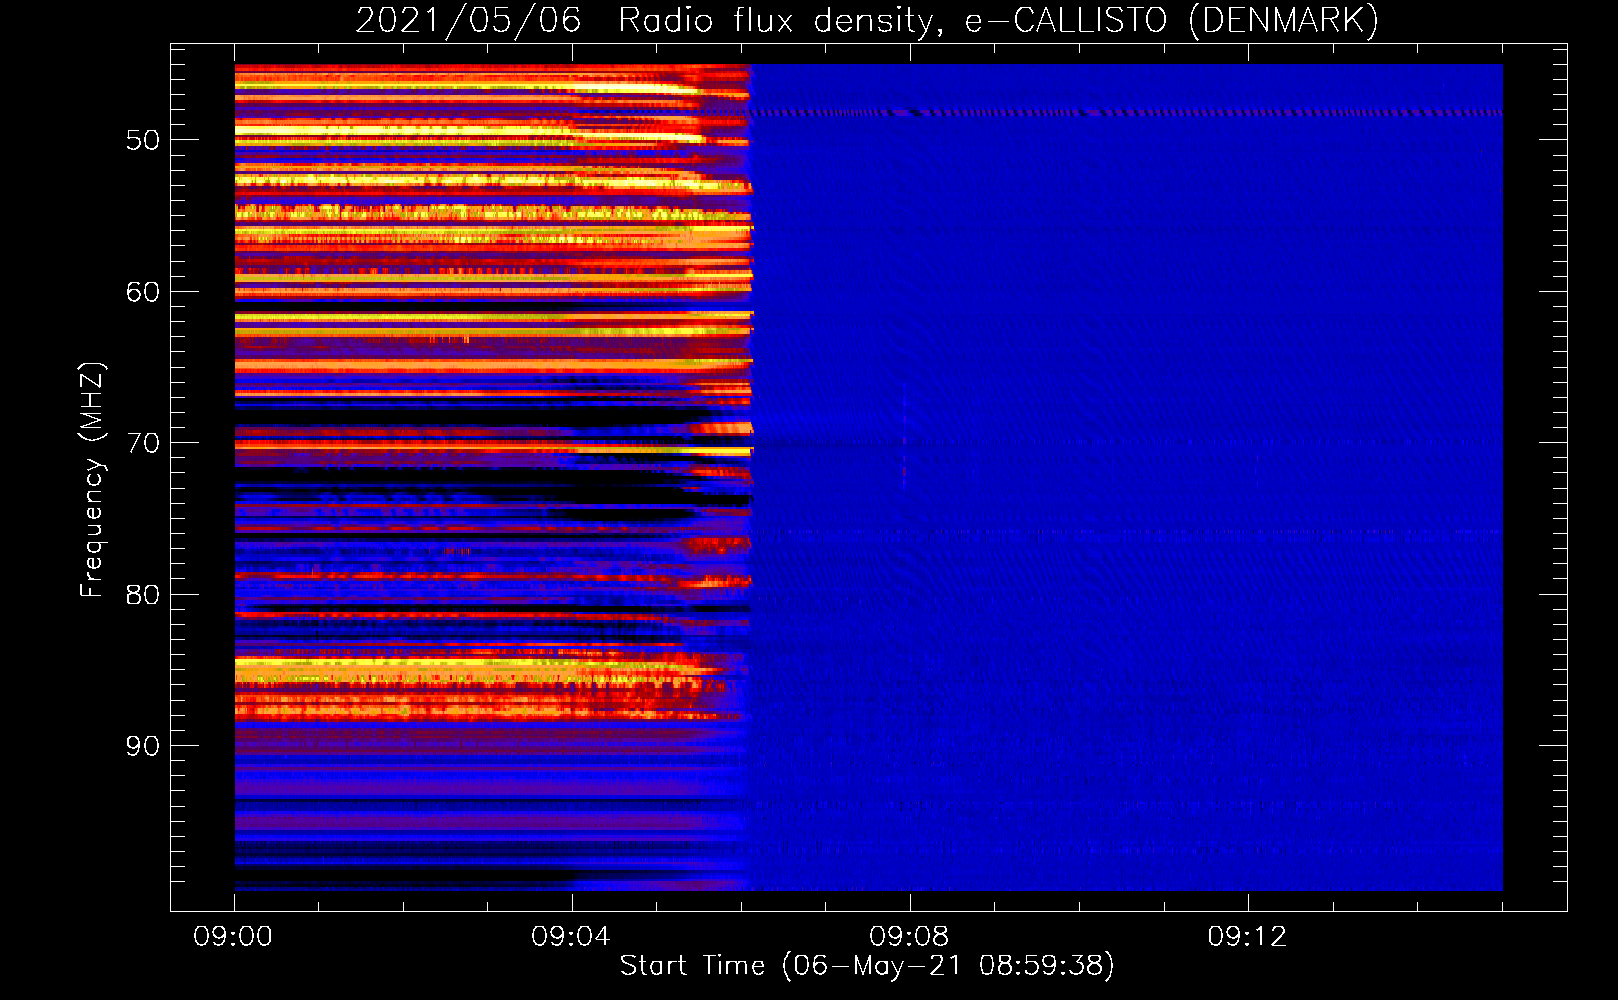The image size is (1618, 1000).
Task: Click the 09:04 time tick label
Action: pyautogui.click(x=571, y=937)
